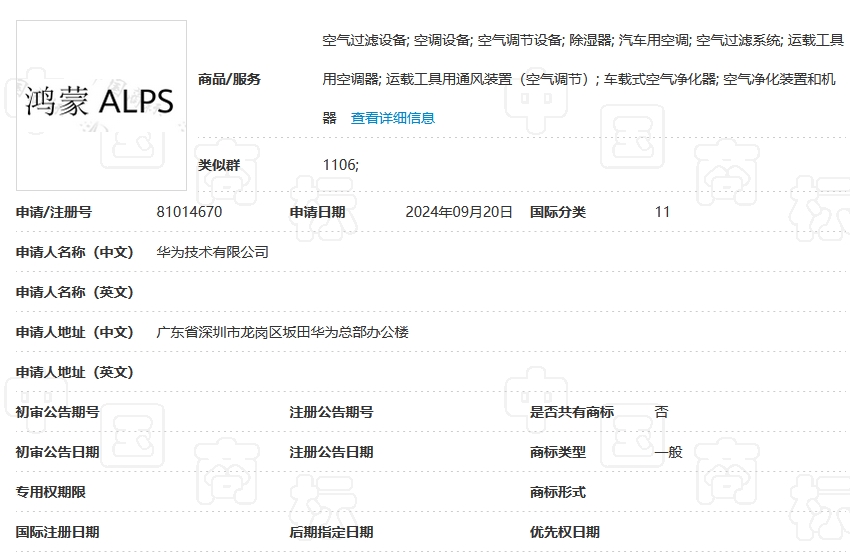Click the 后期指定日期 label
The image size is (850, 552).
coord(331,532)
